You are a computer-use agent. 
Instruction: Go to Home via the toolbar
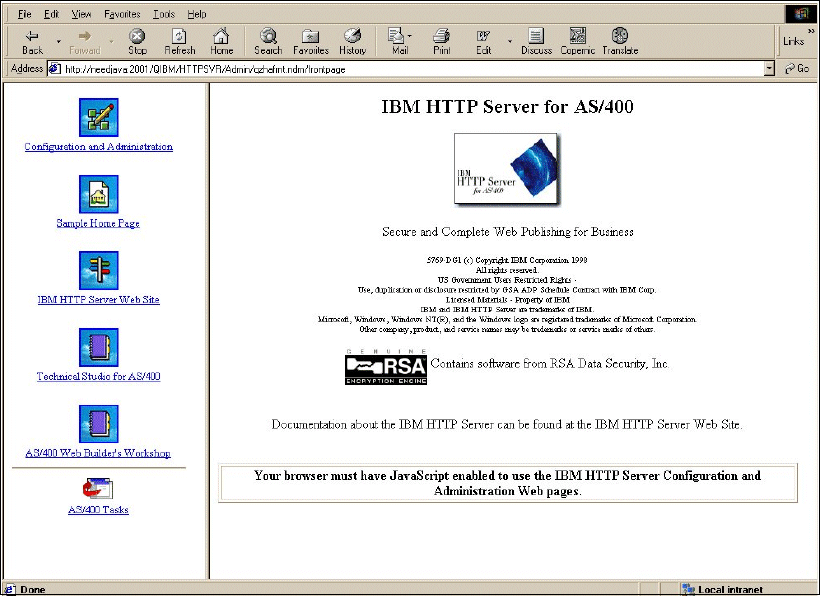221,41
